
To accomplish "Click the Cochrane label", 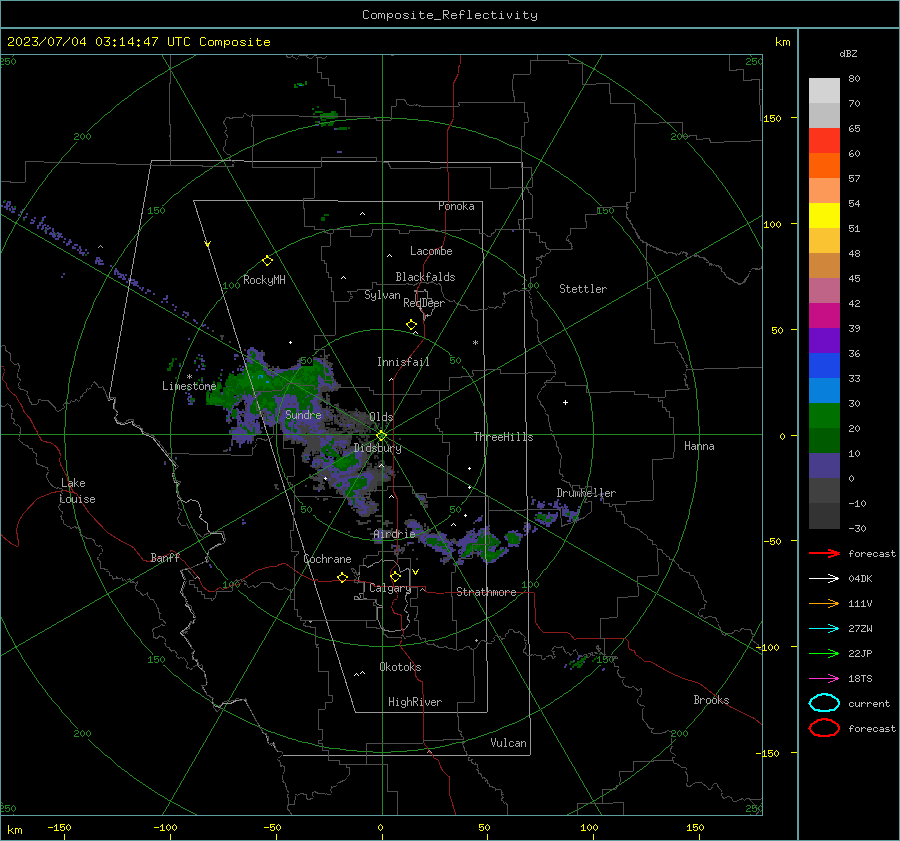I will pos(327,559).
